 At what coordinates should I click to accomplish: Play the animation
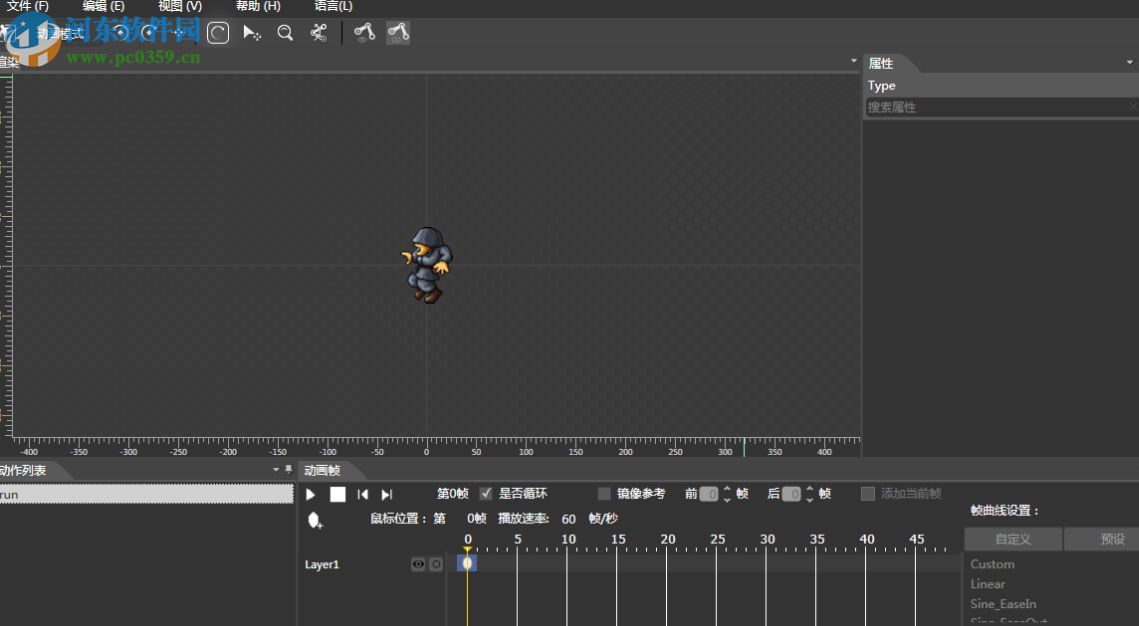point(311,494)
